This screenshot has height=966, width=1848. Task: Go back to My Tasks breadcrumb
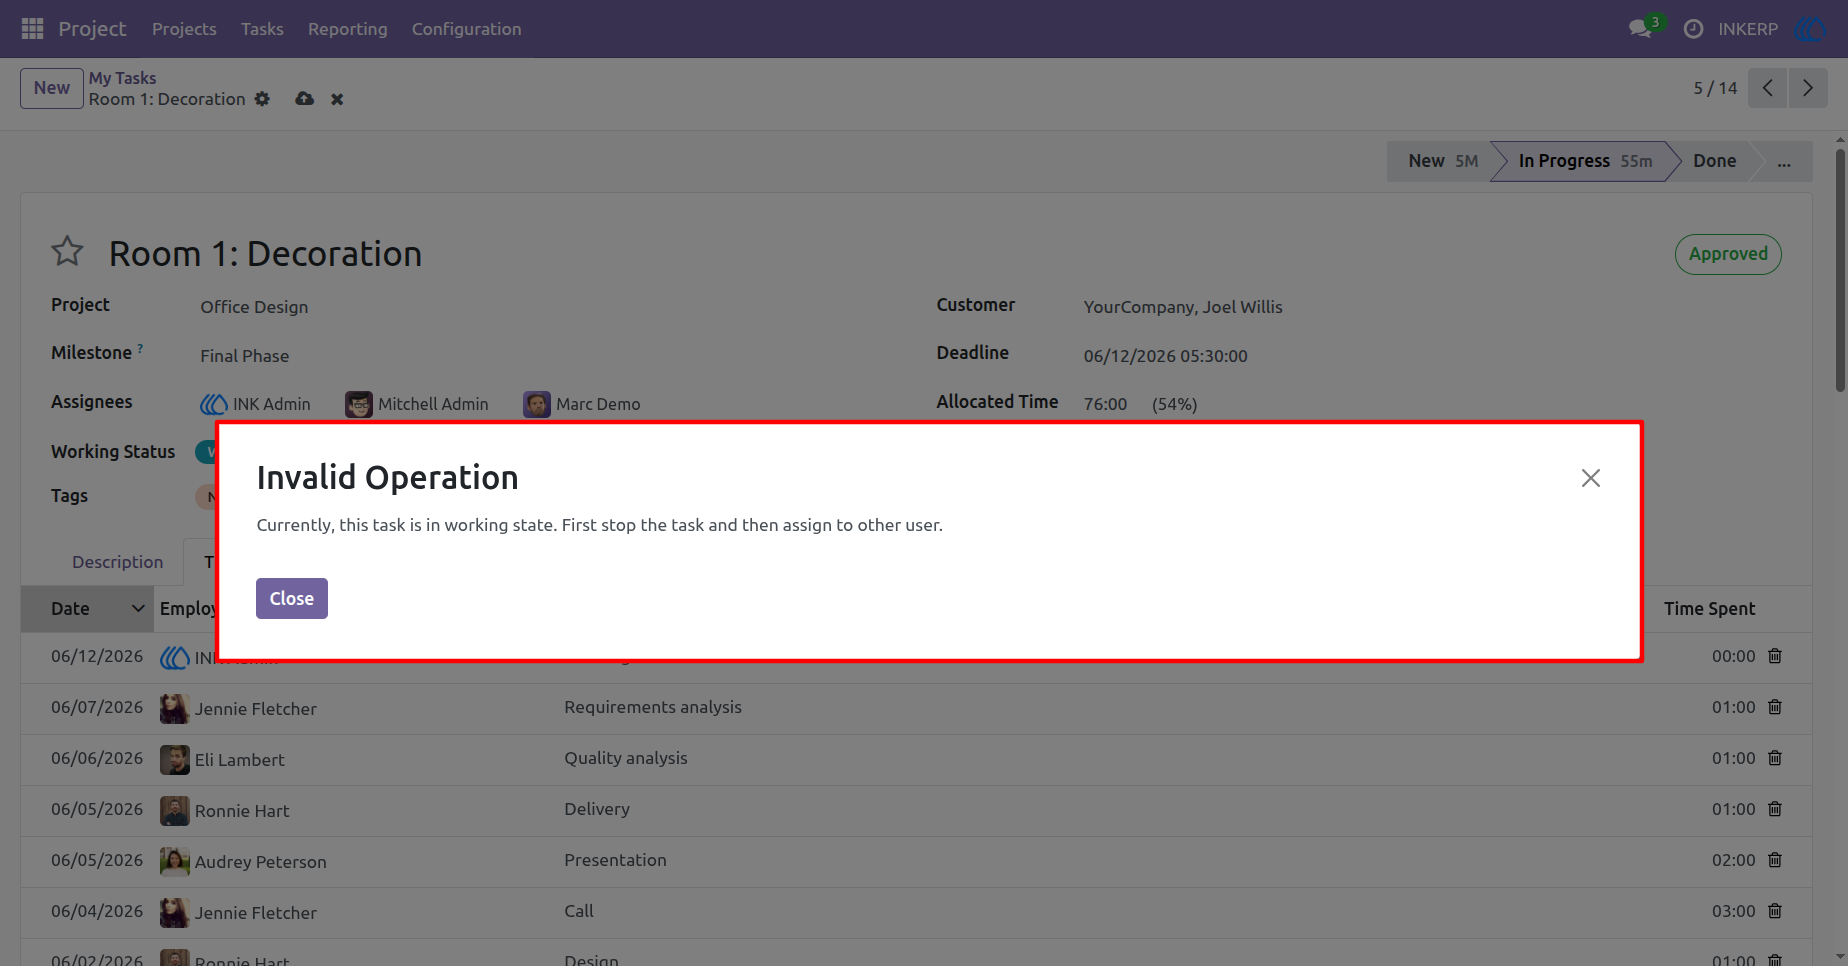(122, 78)
